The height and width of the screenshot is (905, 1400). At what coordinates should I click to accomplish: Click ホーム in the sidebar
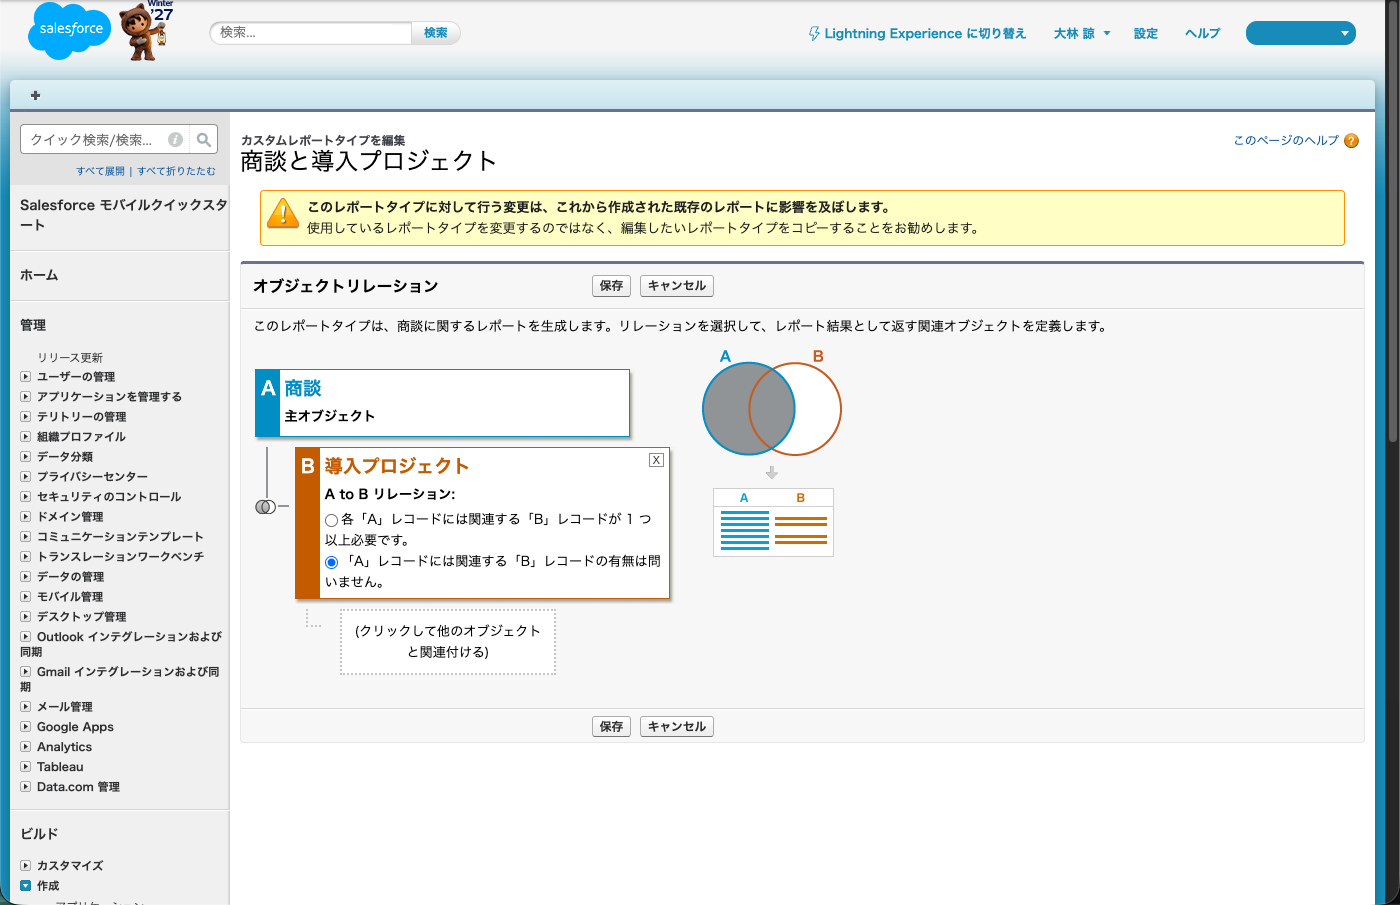point(39,275)
